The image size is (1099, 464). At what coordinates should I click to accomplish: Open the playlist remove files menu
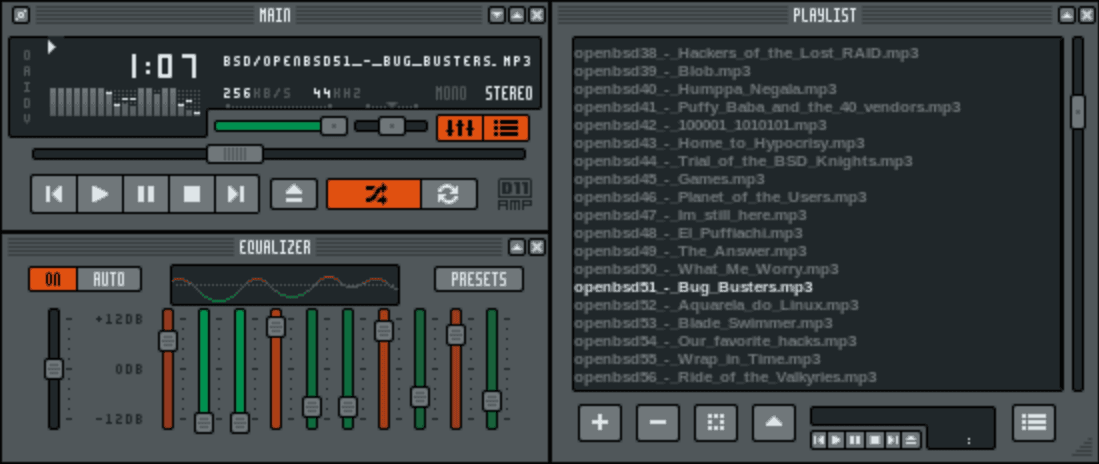[657, 423]
